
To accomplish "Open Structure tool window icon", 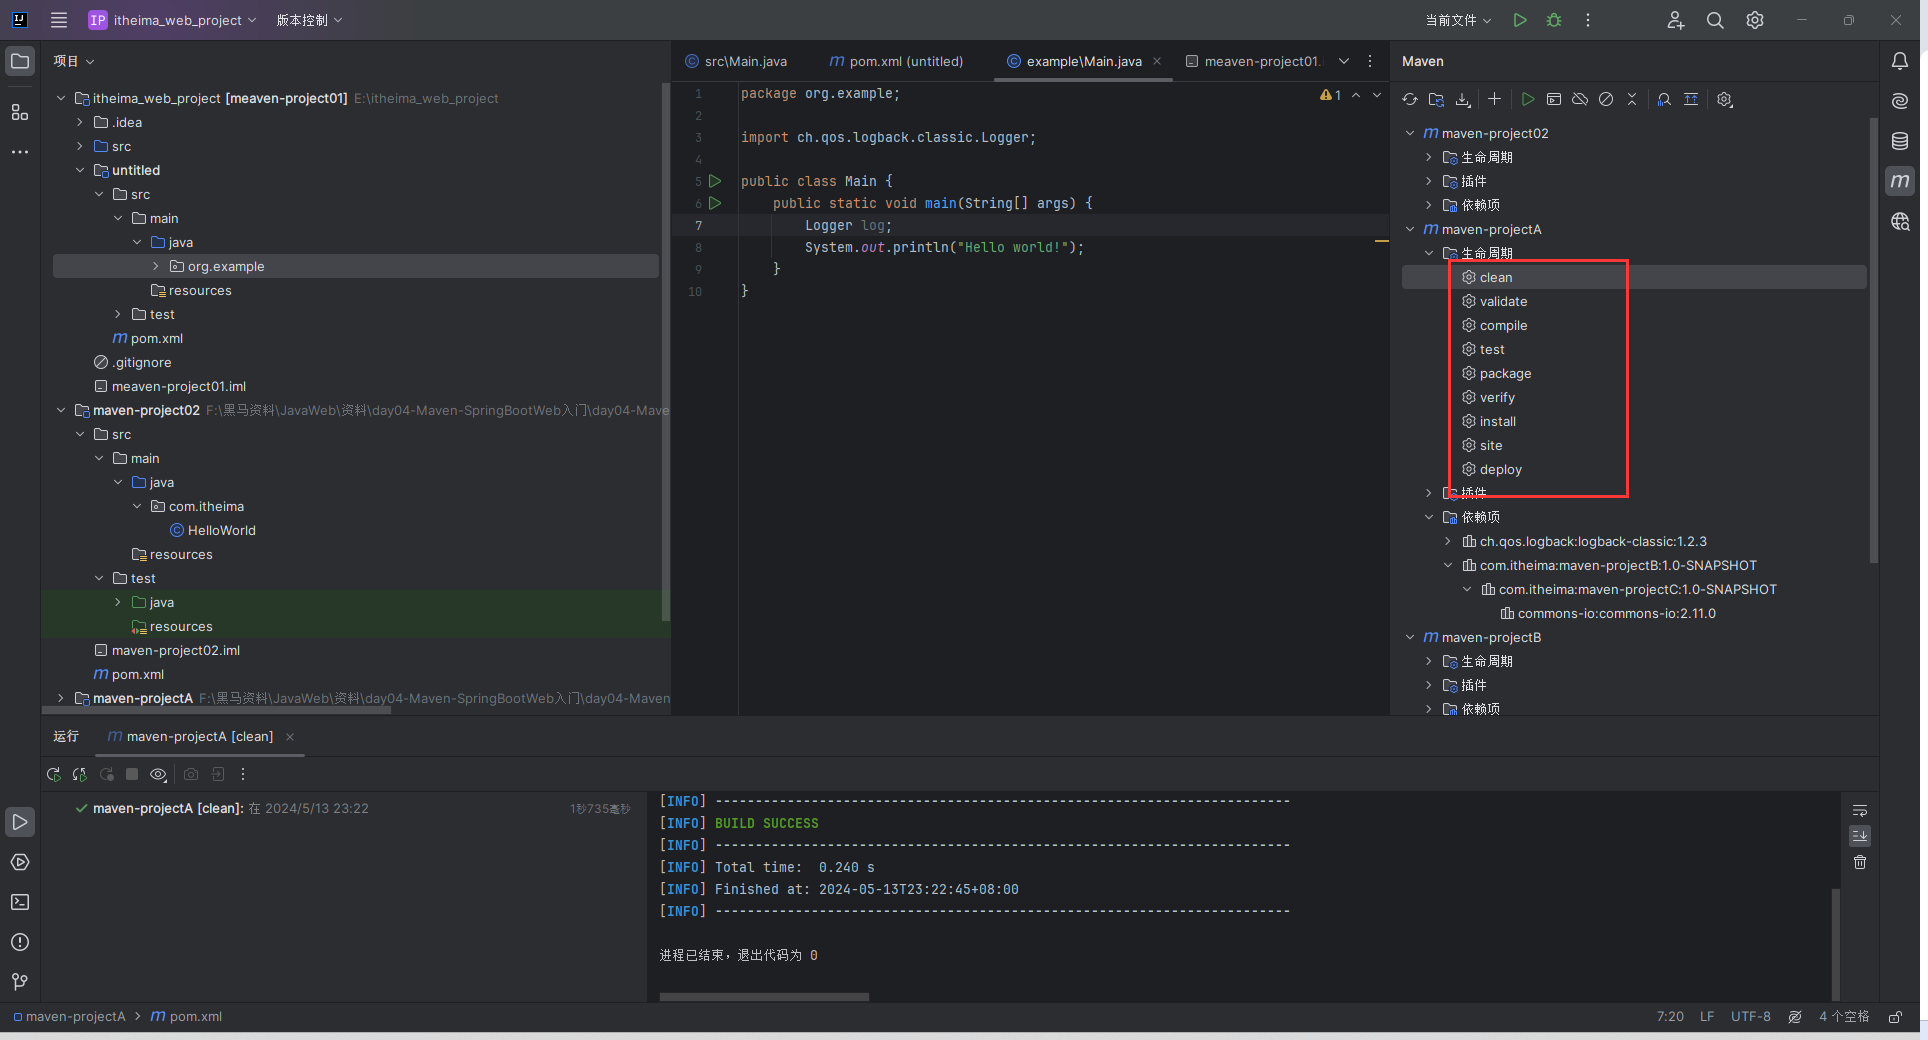I will pos(20,112).
